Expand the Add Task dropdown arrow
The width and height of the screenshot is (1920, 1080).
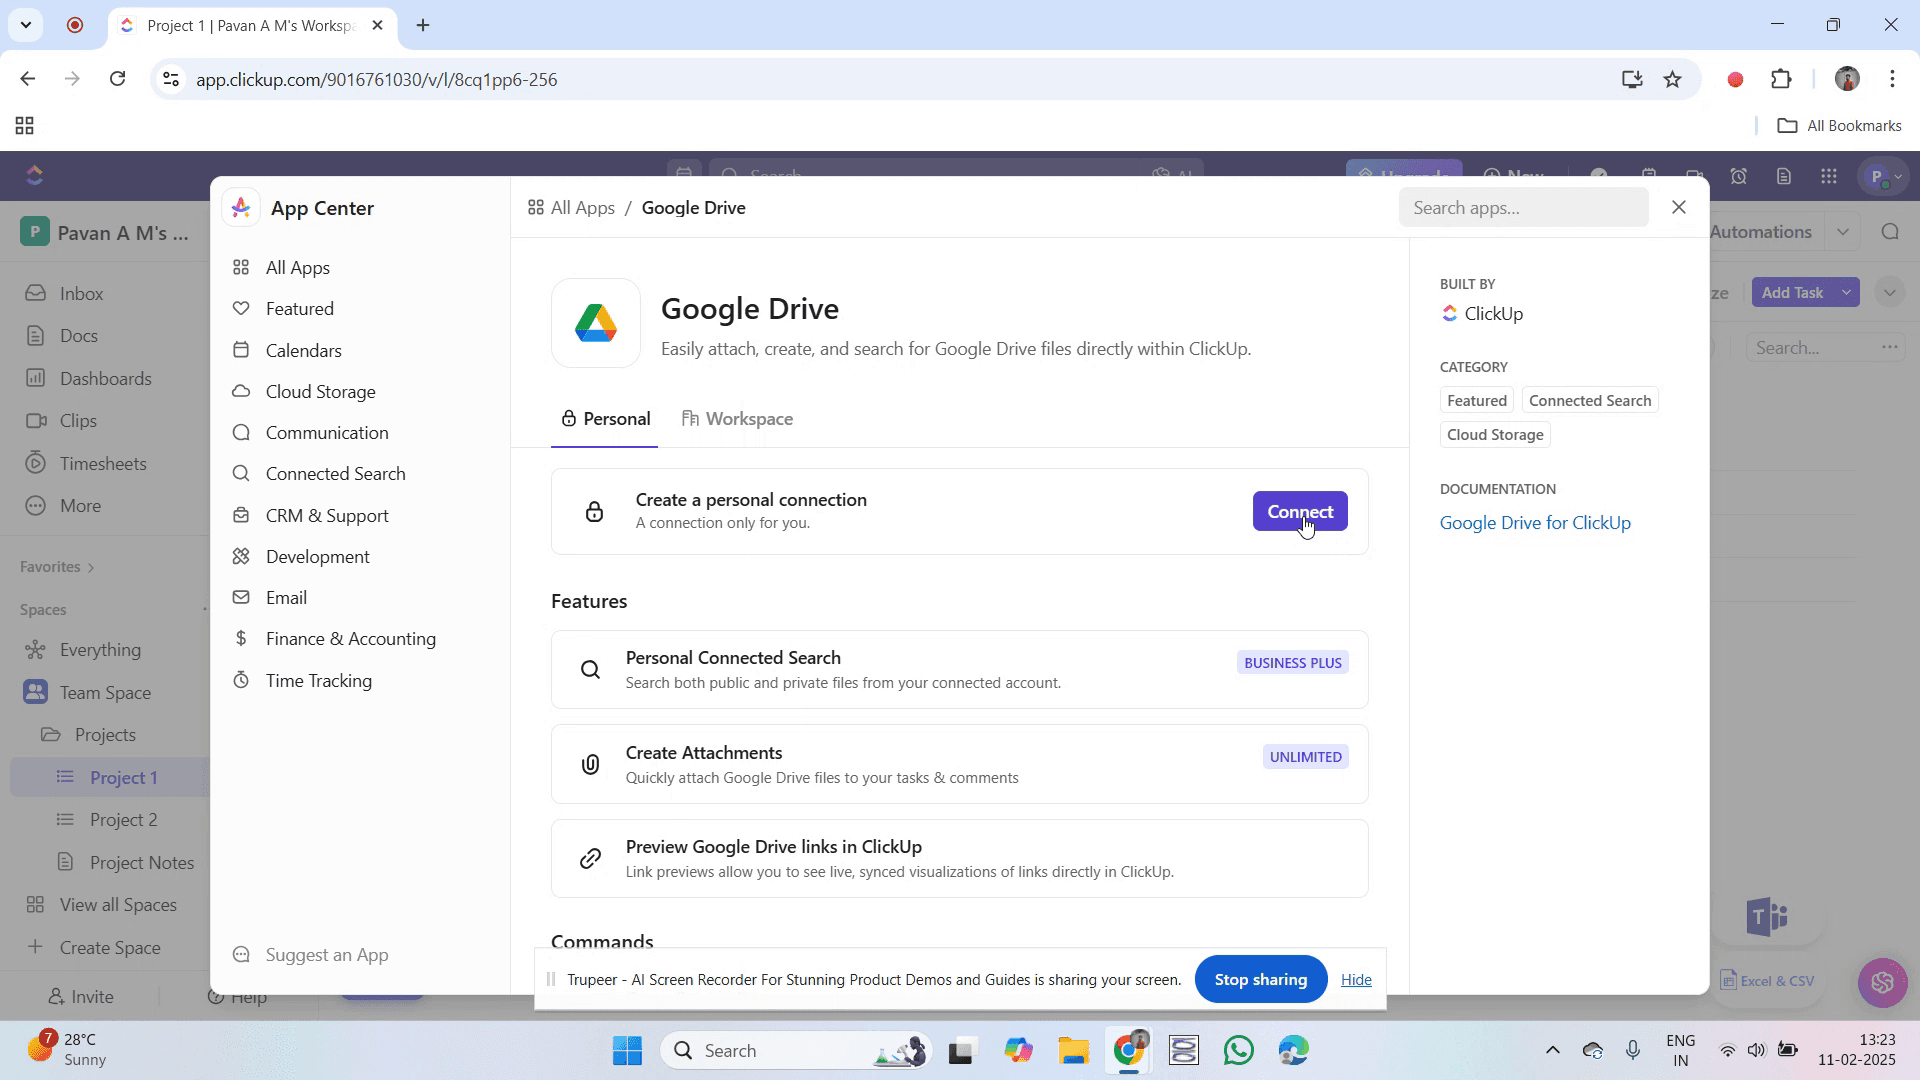[x=1846, y=293]
